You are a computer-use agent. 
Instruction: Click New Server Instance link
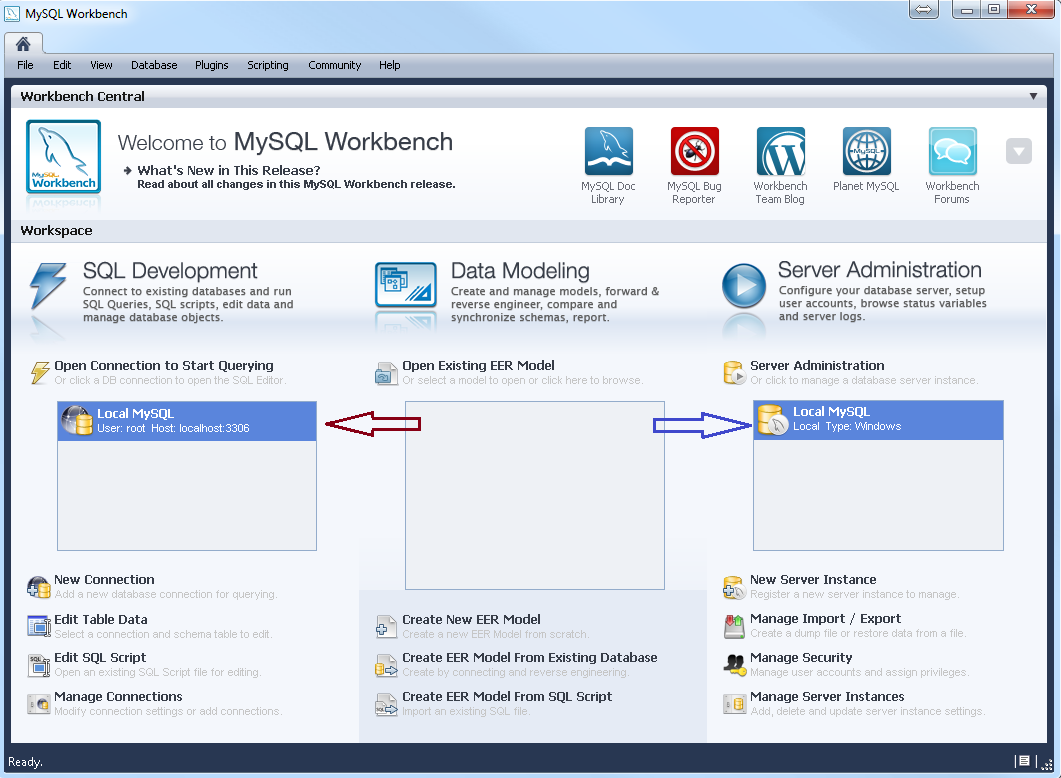click(x=813, y=580)
